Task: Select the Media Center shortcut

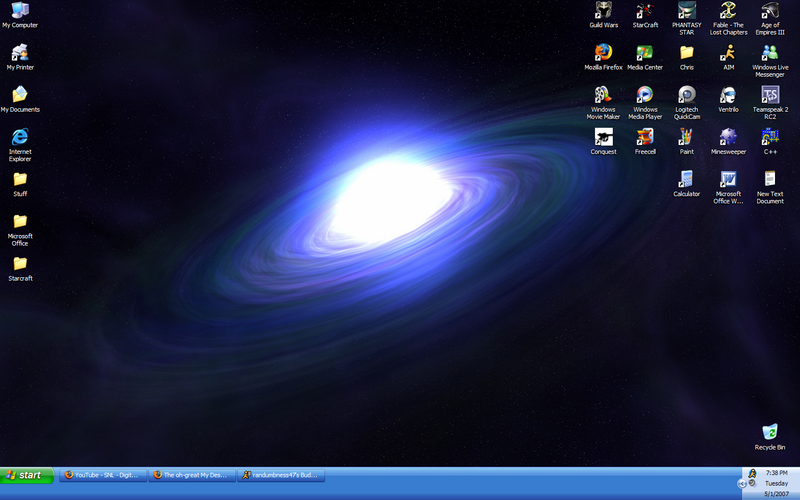Action: pyautogui.click(x=645, y=57)
